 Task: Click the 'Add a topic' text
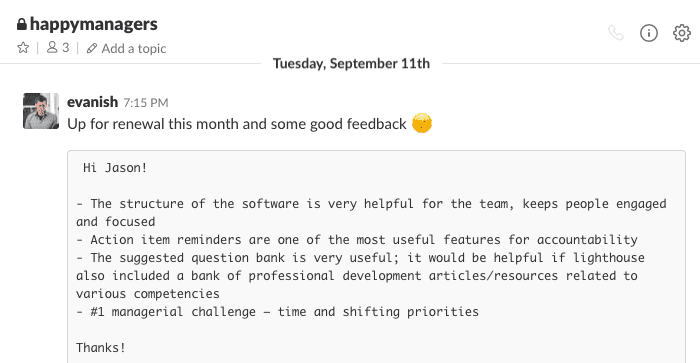coord(134,48)
